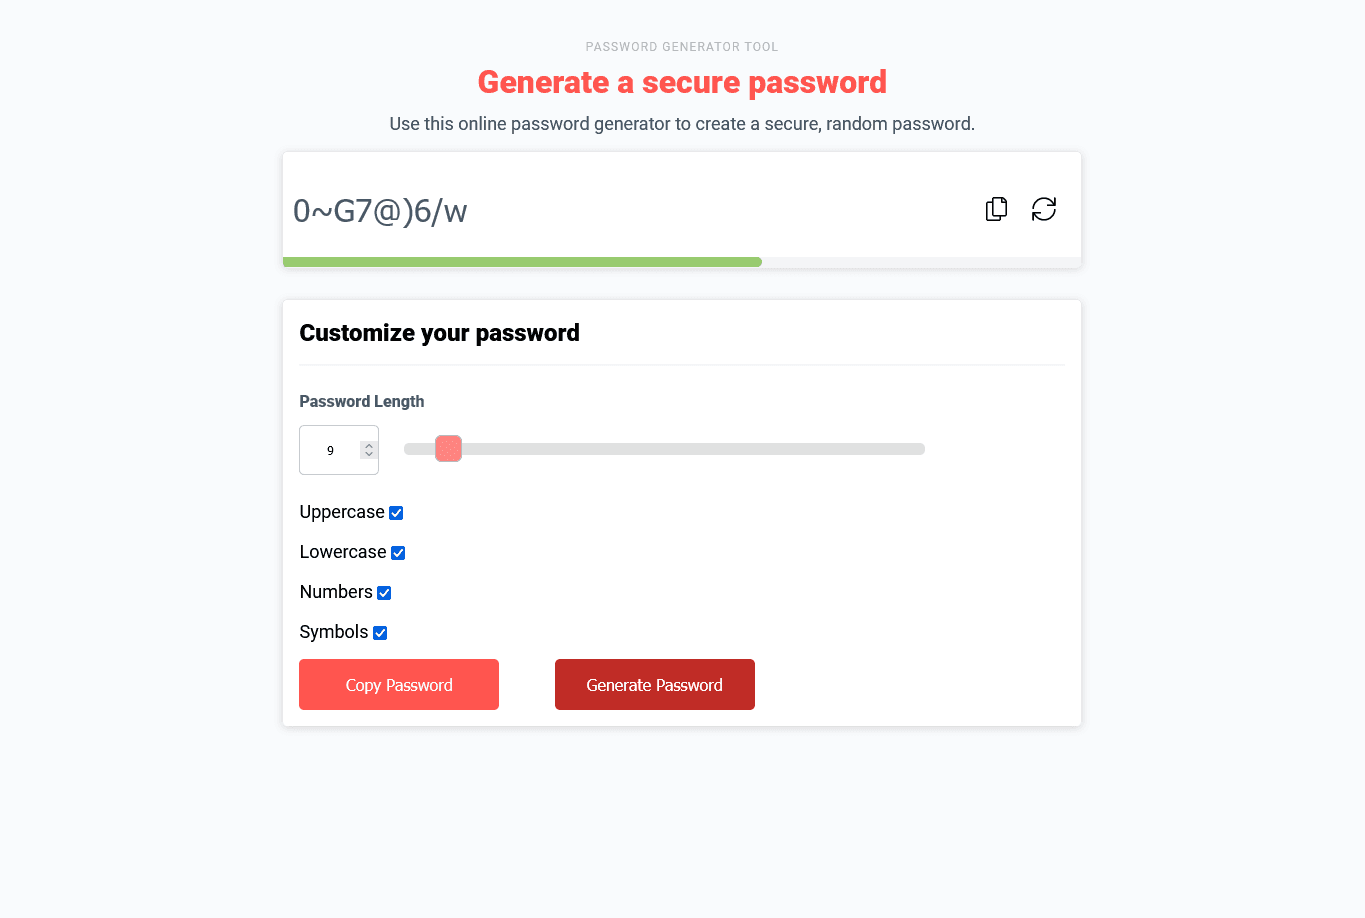Image resolution: width=1365 pixels, height=918 pixels.
Task: Click the Uppercase label text
Action: click(x=342, y=512)
